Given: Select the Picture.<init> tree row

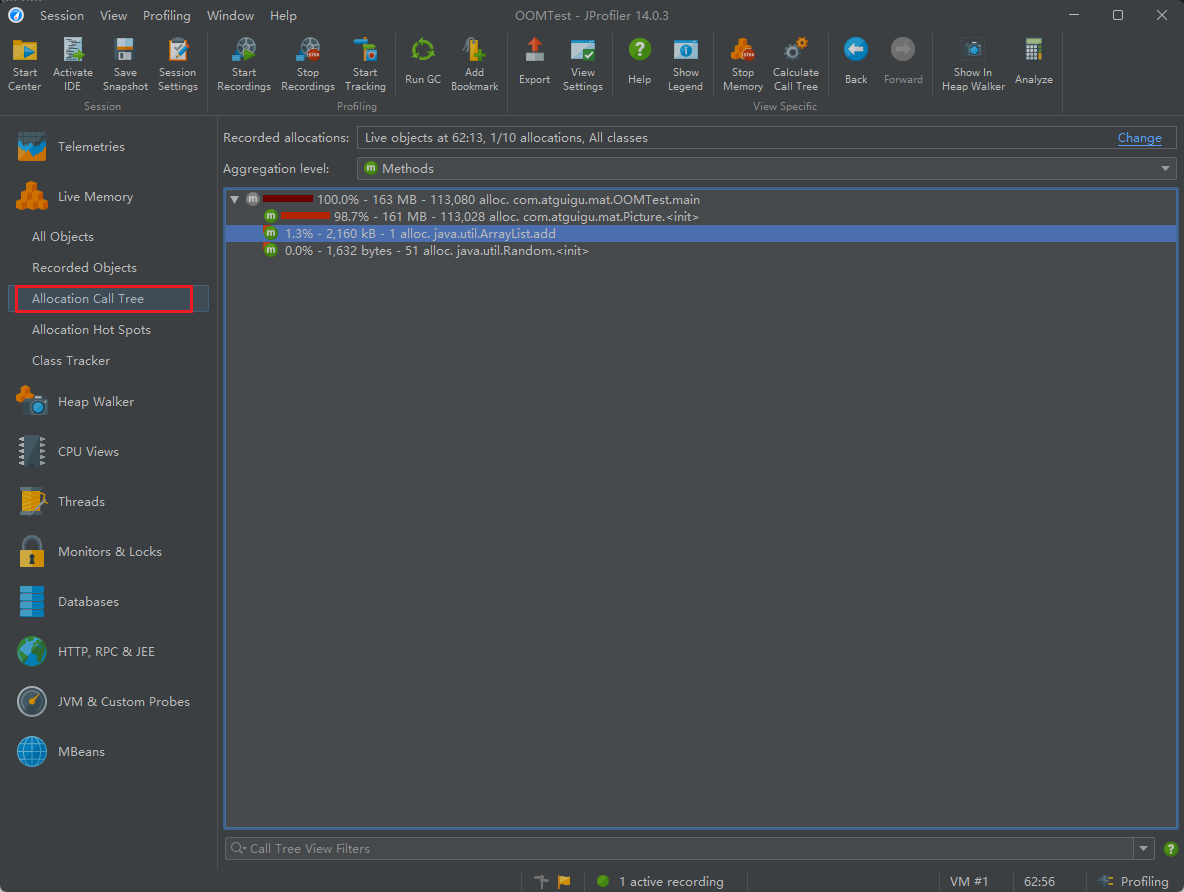Looking at the screenshot, I should [701, 217].
